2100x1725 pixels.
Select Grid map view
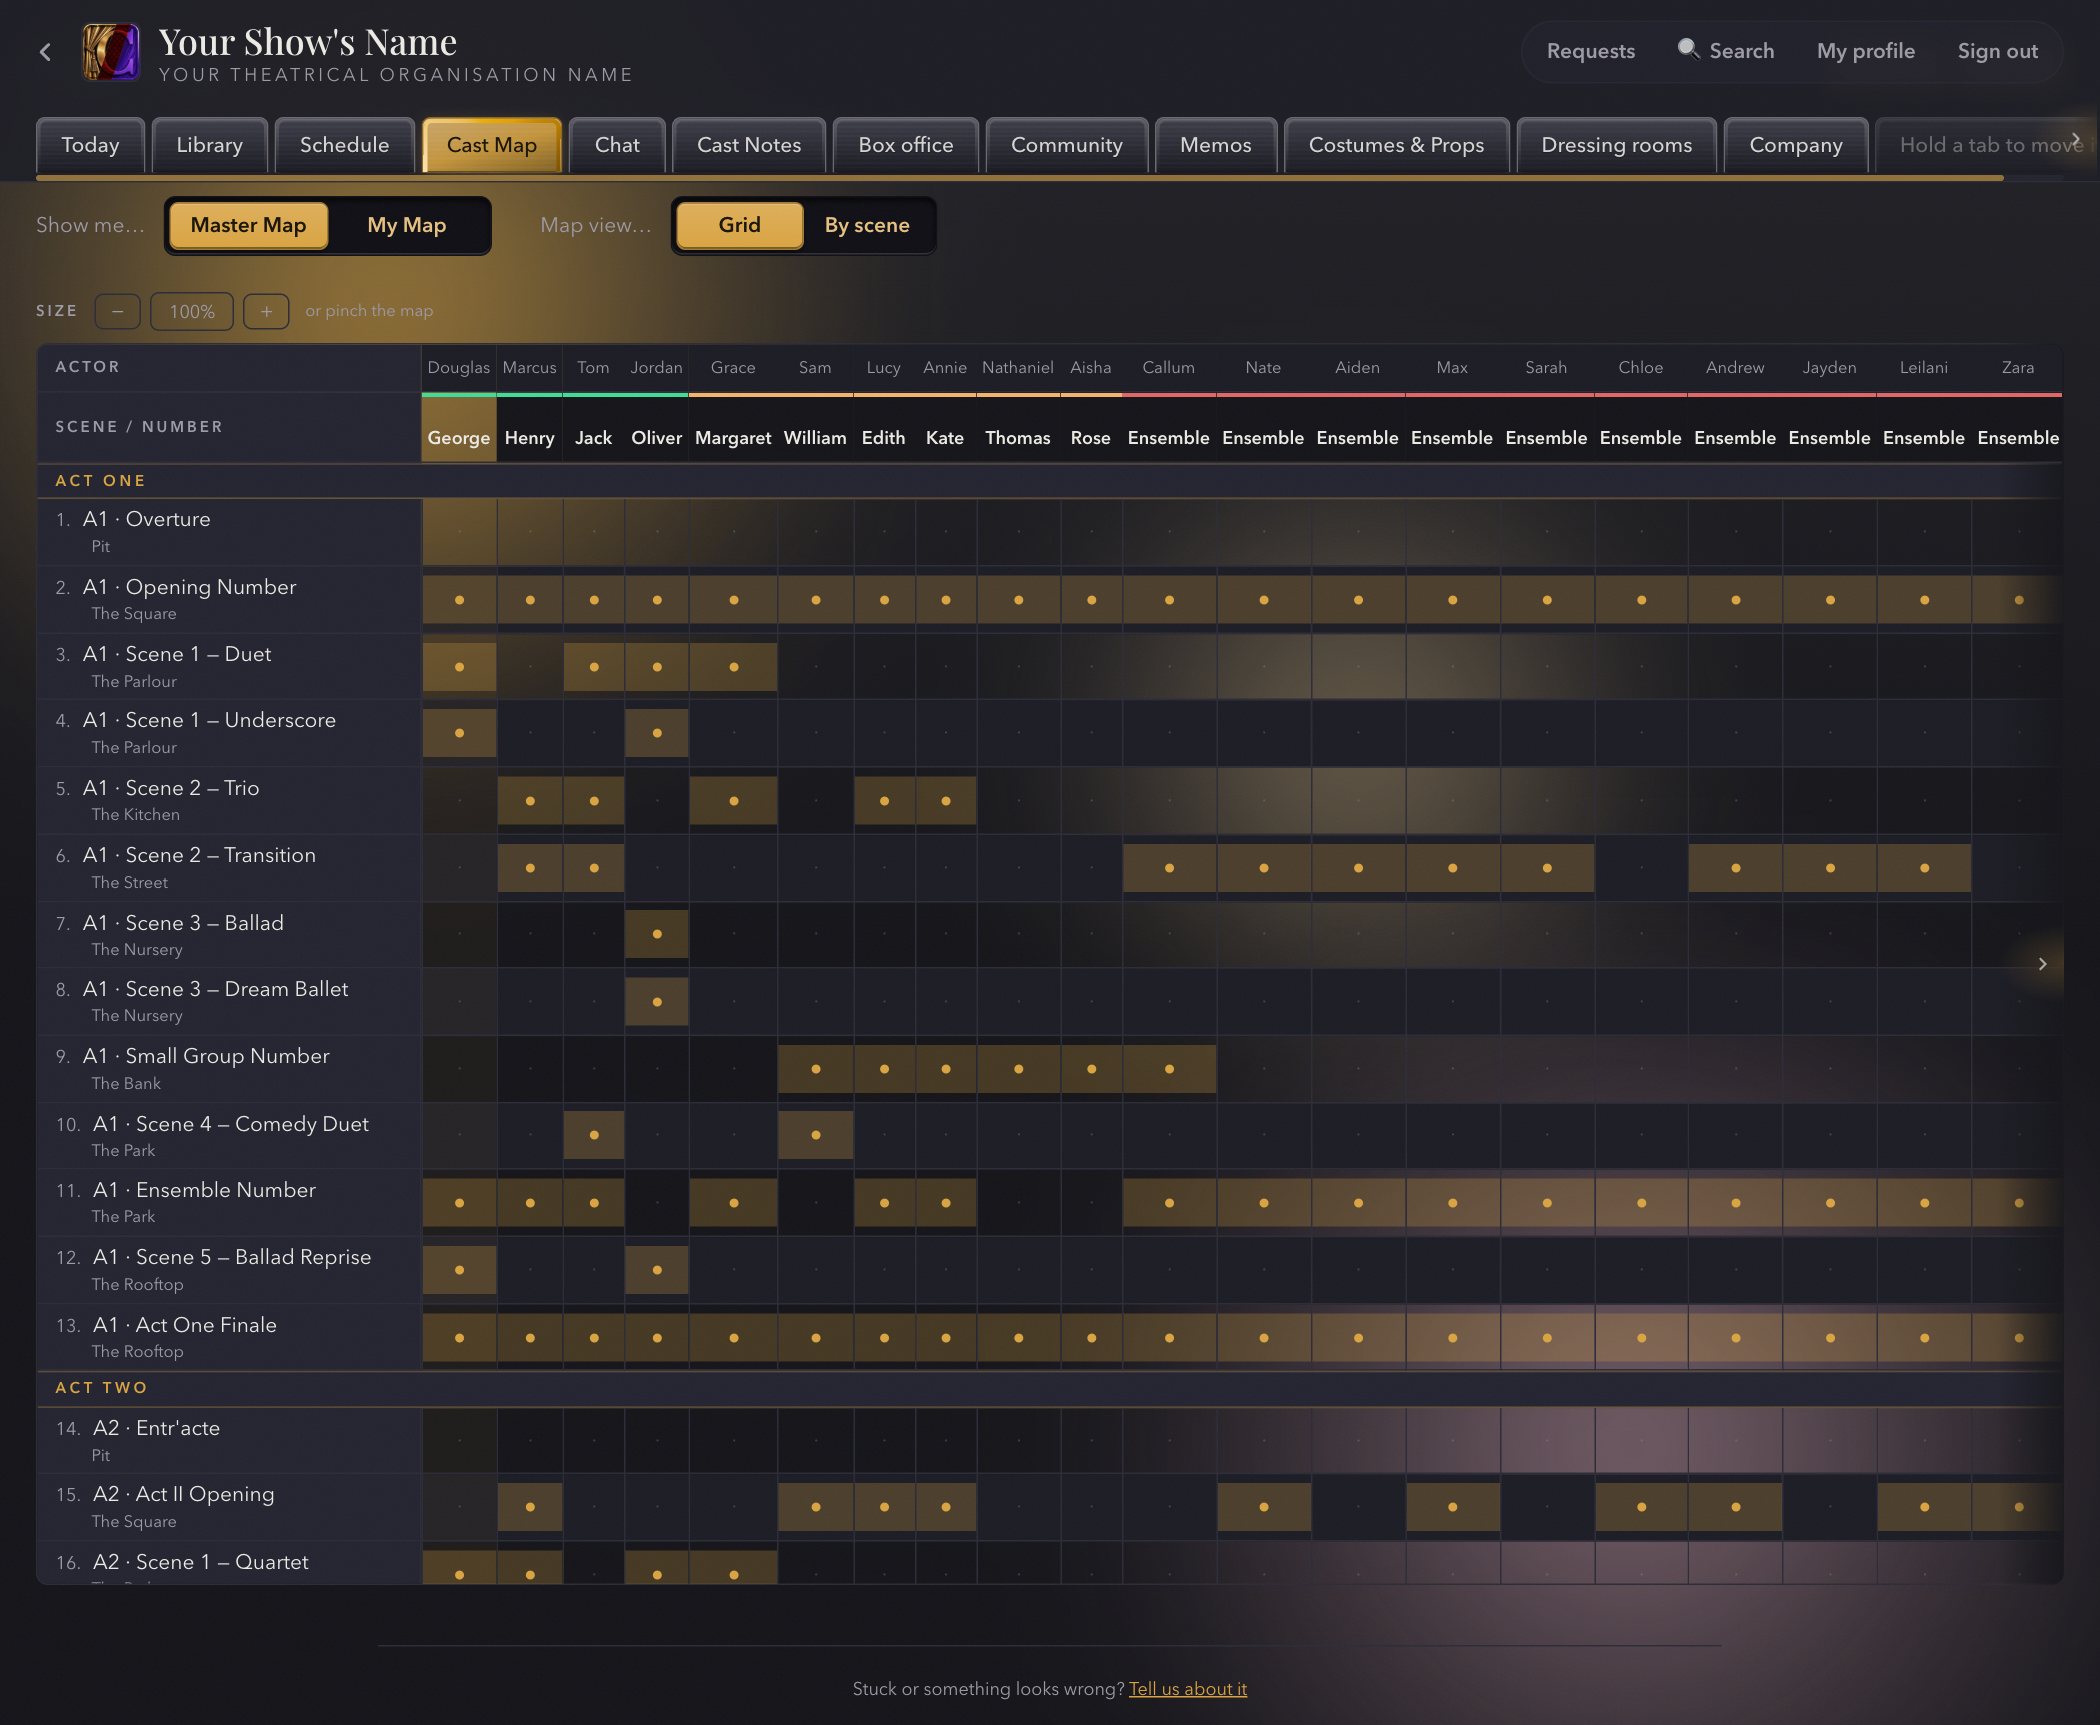[x=740, y=225]
